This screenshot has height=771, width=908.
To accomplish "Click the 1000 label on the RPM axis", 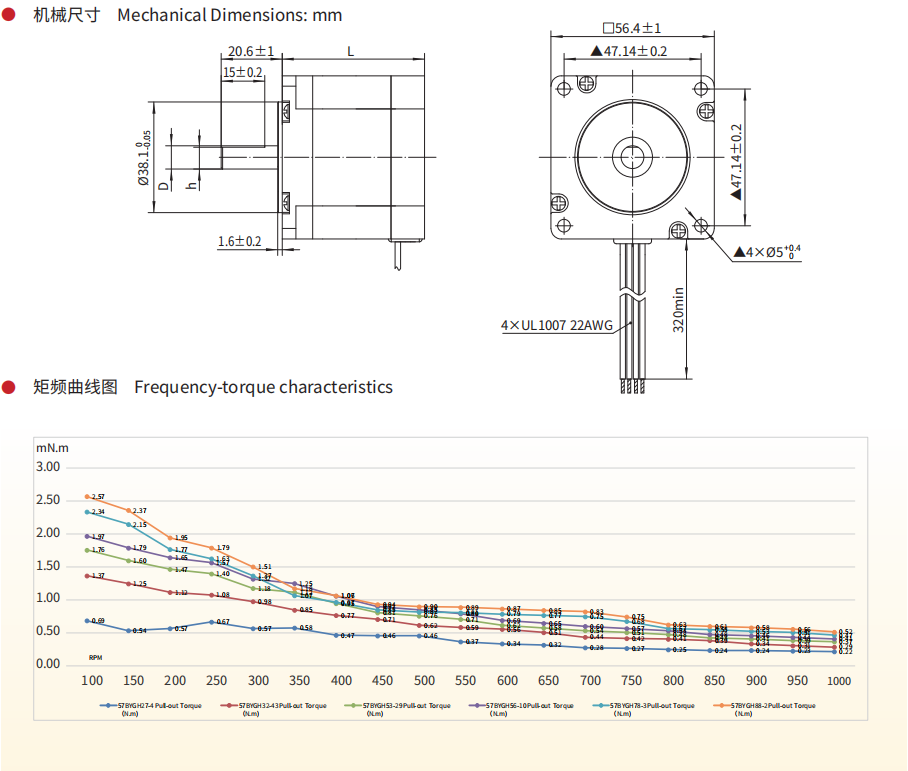I will [x=840, y=681].
